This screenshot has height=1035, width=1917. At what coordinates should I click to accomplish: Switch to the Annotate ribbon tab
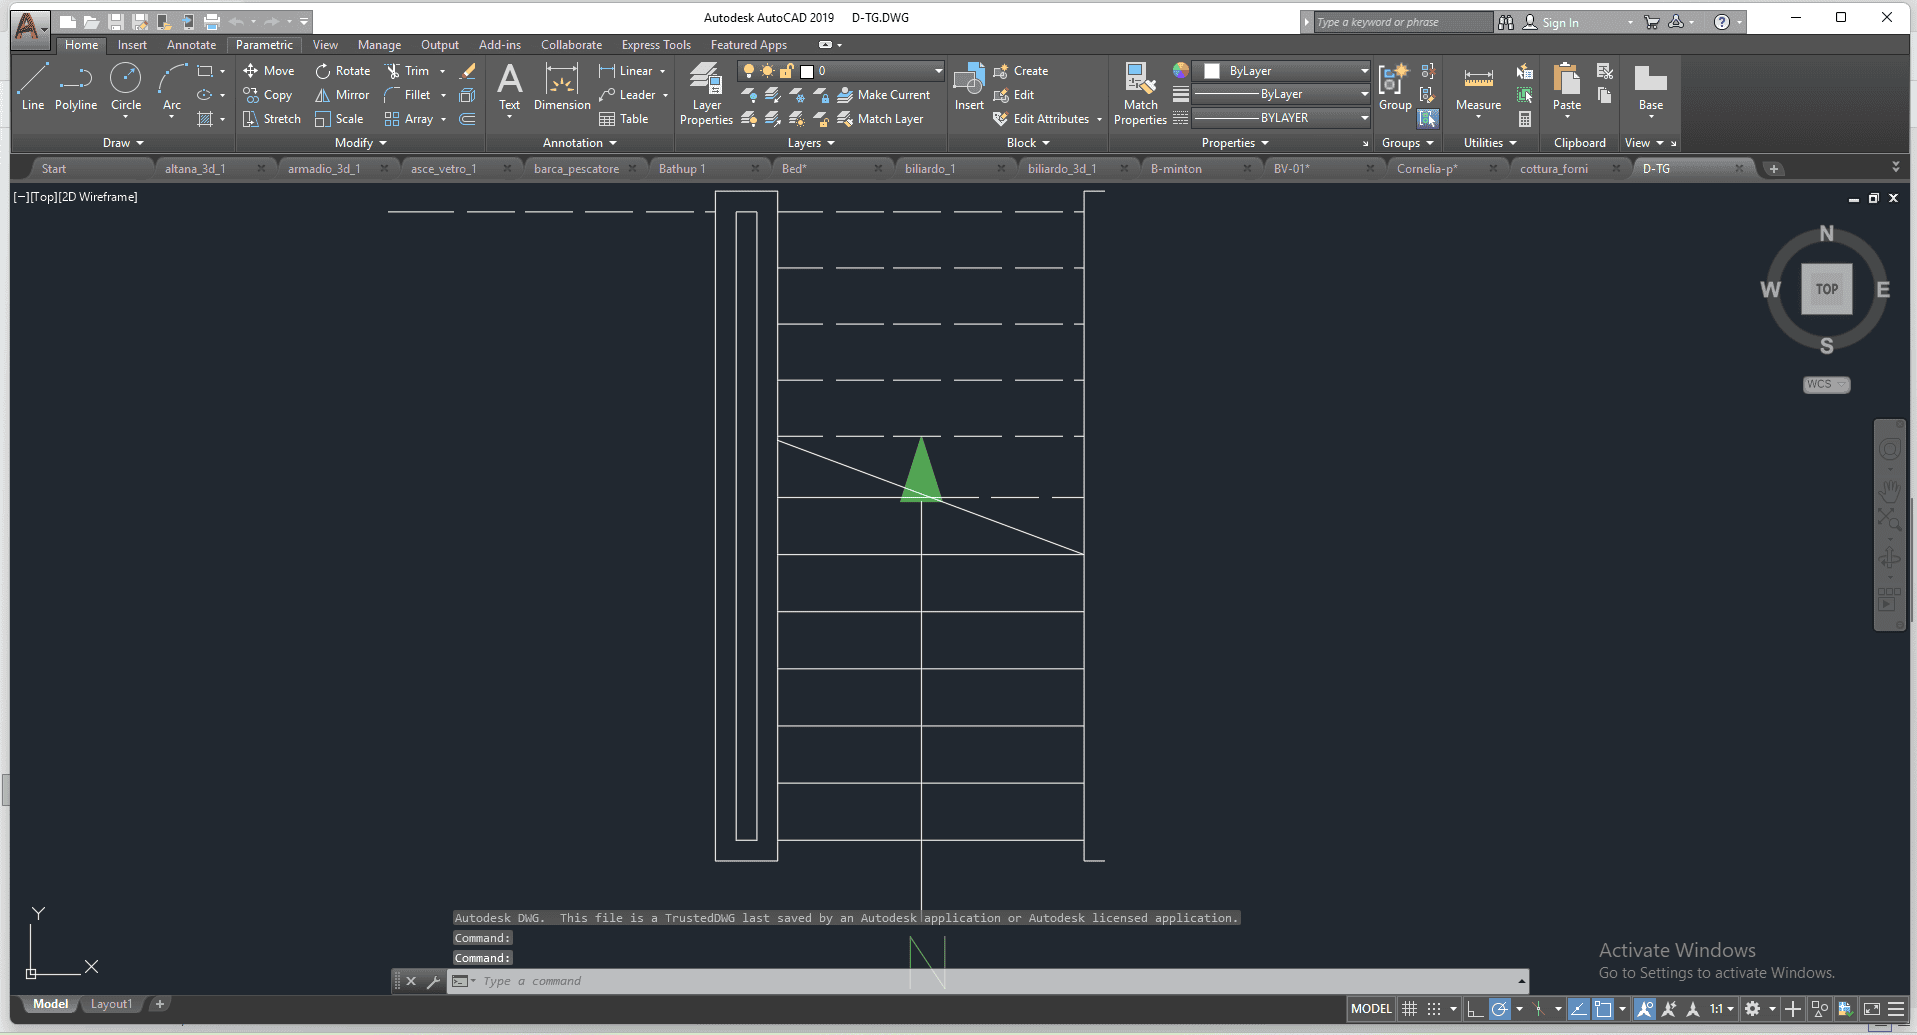click(x=191, y=45)
